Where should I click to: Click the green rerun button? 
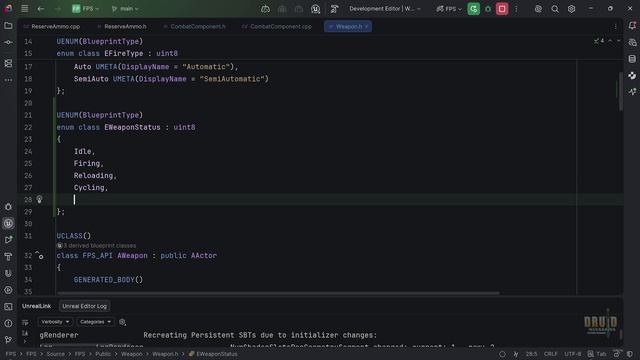click(x=473, y=9)
